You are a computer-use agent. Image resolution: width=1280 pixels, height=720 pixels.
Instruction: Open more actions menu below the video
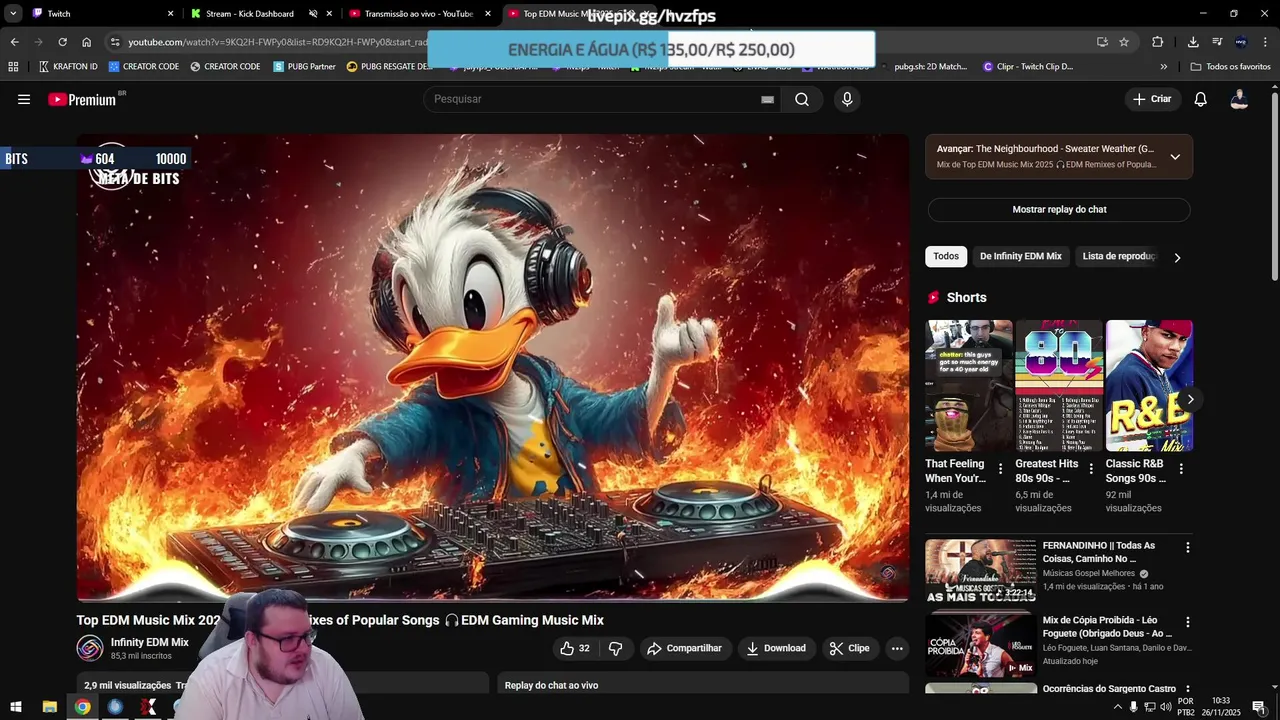[x=897, y=648]
